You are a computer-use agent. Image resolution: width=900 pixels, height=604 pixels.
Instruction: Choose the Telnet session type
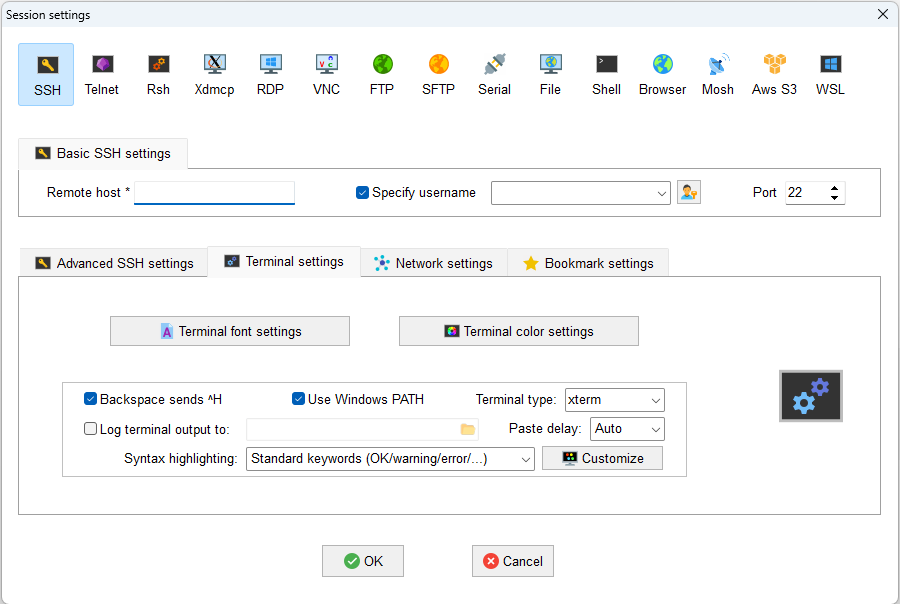102,75
